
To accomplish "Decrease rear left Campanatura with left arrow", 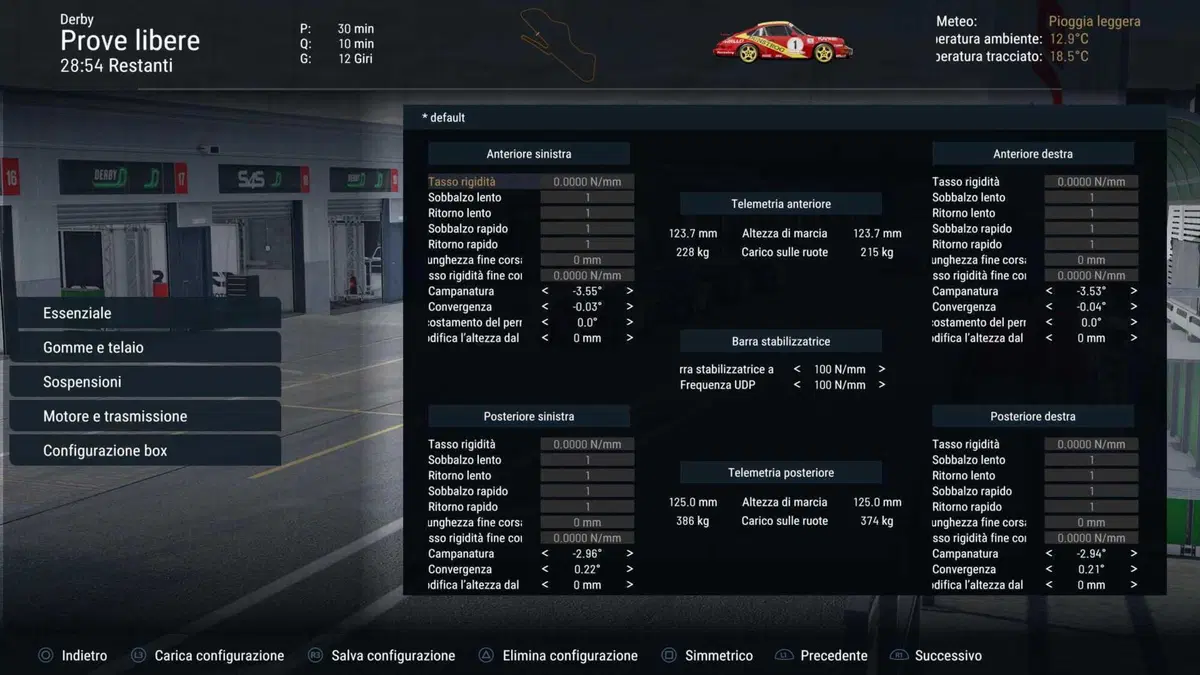I will [x=545, y=554].
